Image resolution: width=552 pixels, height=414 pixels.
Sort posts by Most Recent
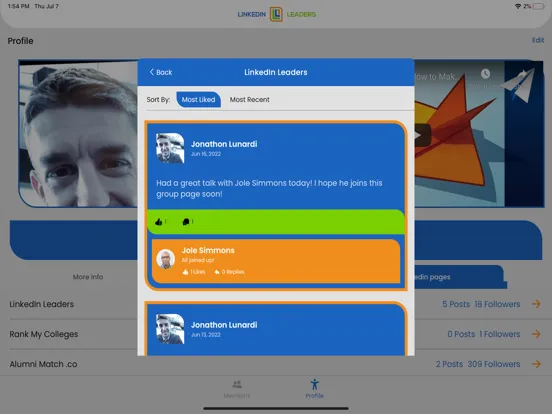[x=250, y=100]
